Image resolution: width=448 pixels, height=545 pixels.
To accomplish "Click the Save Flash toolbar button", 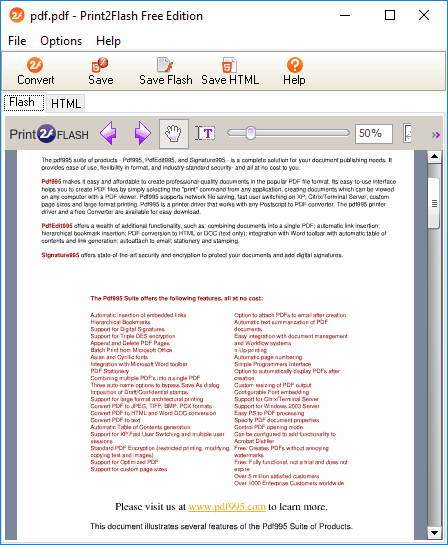I will (x=165, y=72).
